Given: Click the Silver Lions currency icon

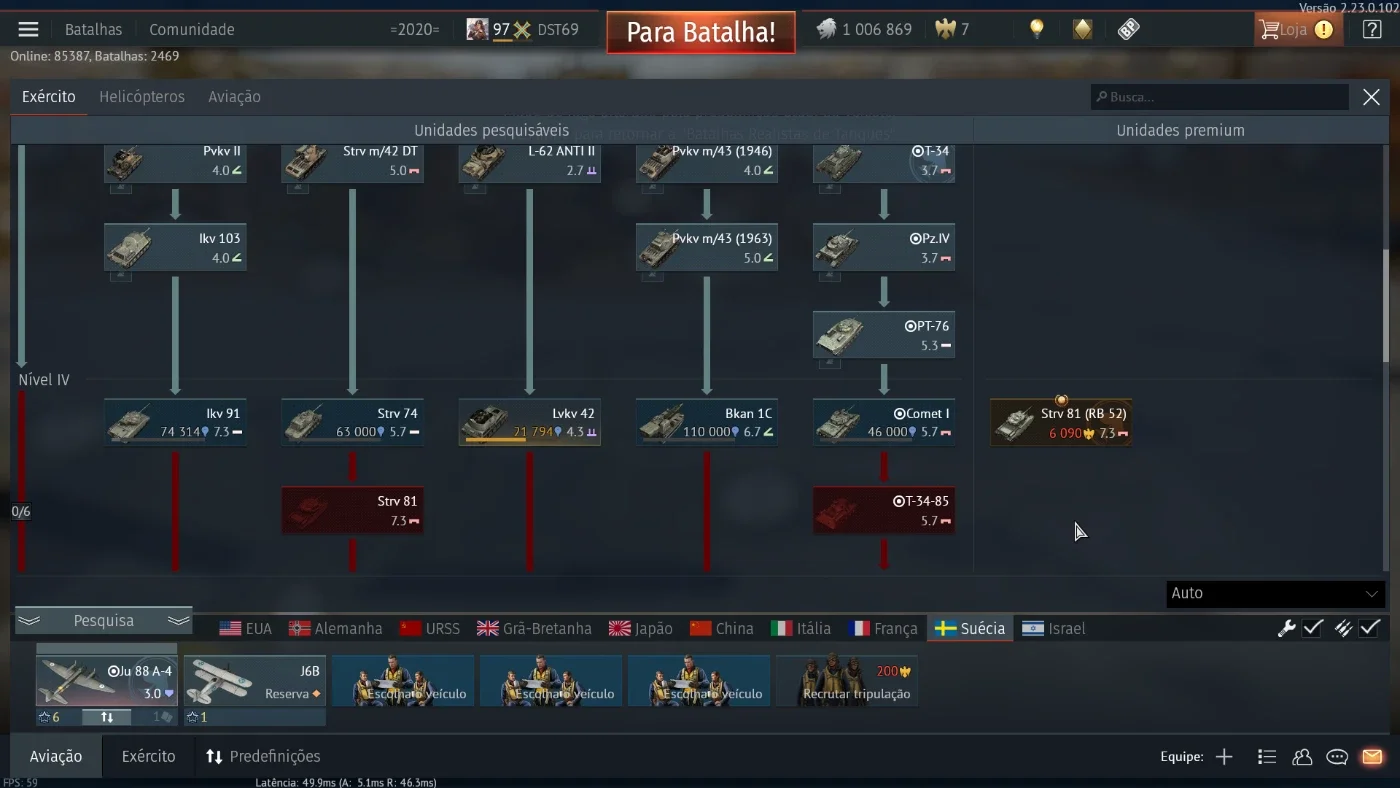Looking at the screenshot, I should tap(826, 29).
